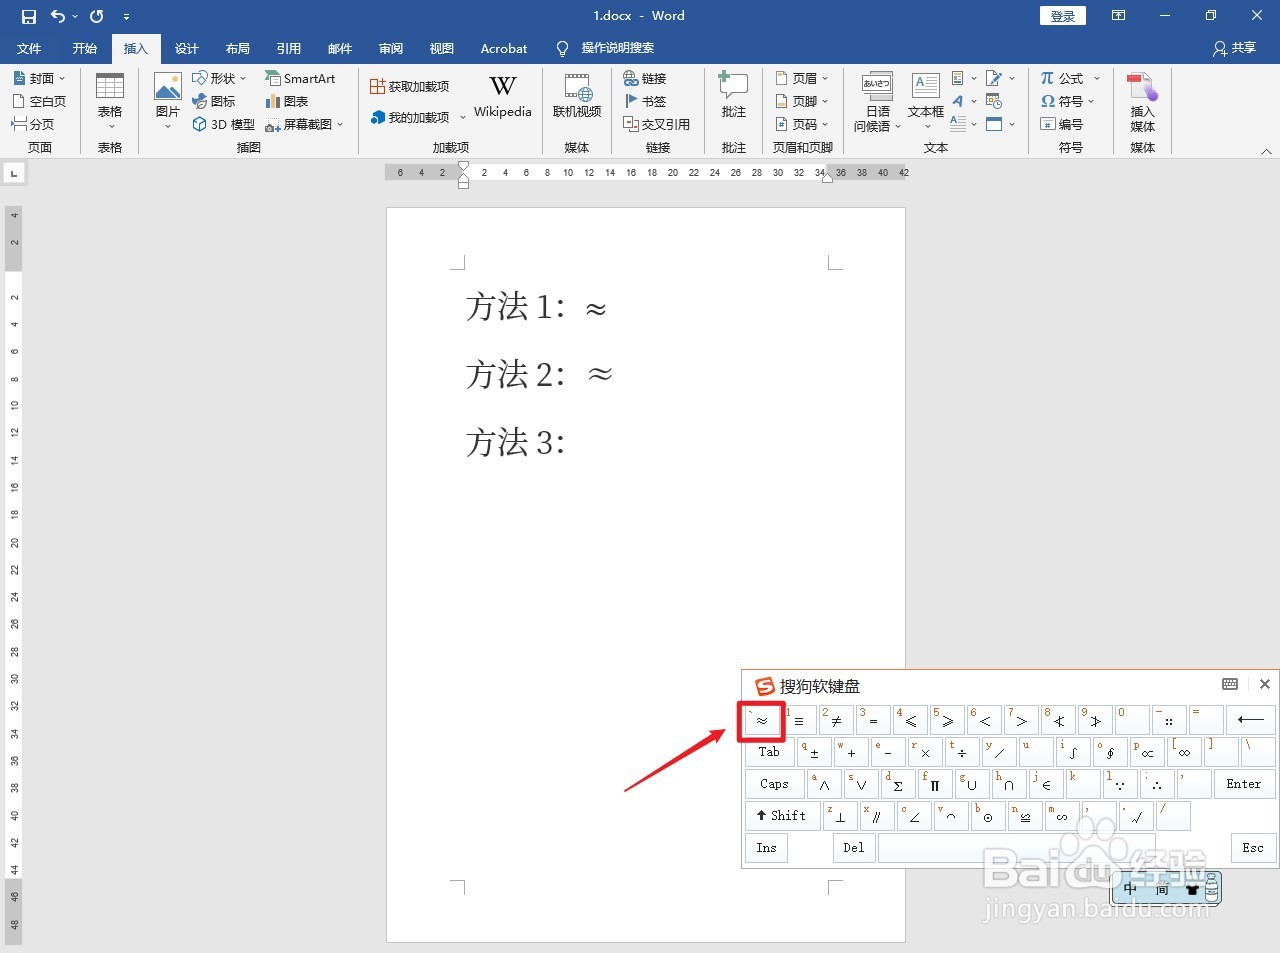1280x953 pixels.
Task: Expand Equation (公式) dropdown arrow
Action: (1097, 78)
